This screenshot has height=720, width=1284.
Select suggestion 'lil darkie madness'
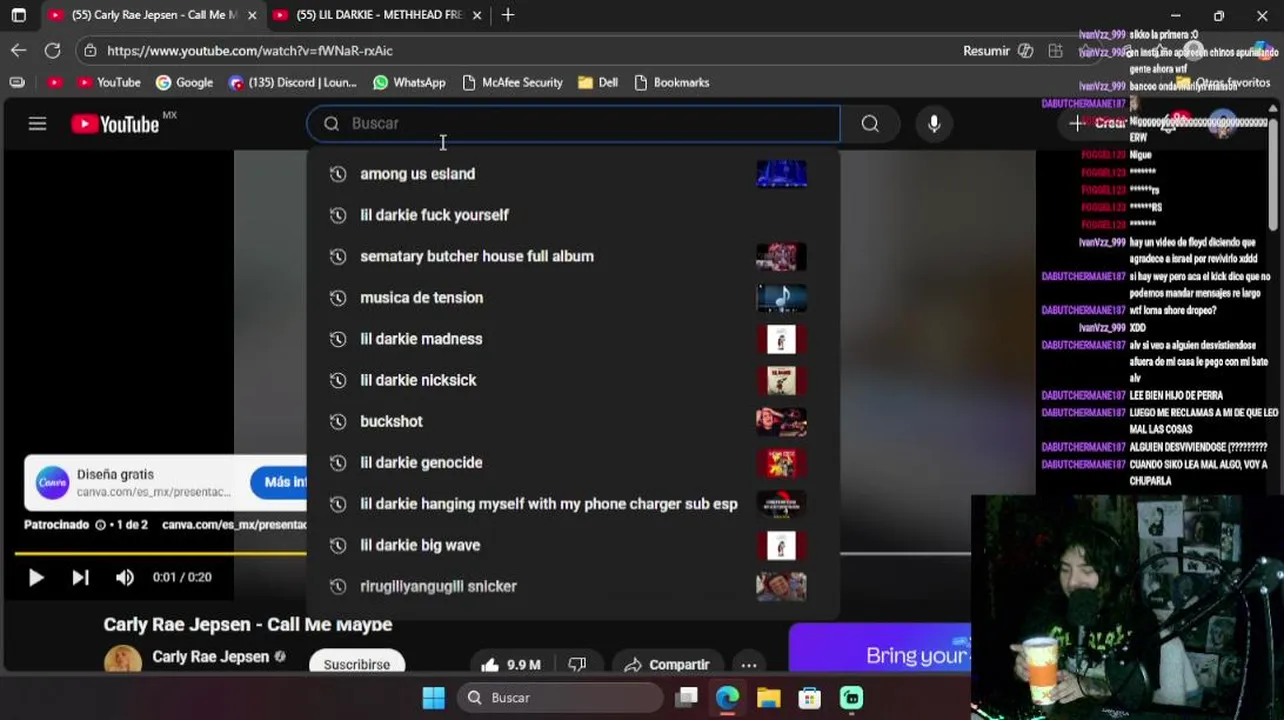point(573,339)
